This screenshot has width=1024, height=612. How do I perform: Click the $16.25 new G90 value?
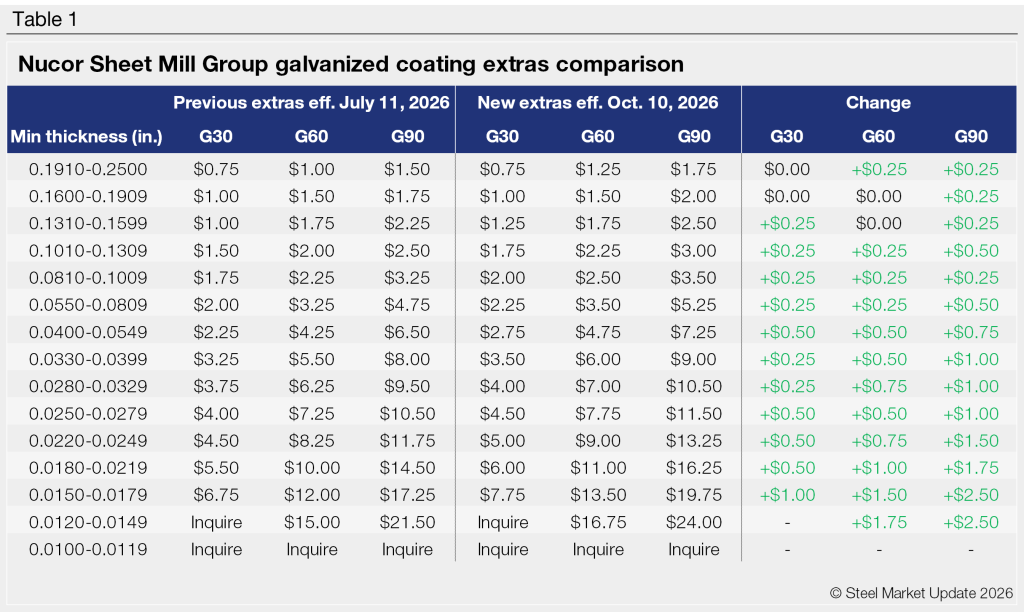point(694,468)
